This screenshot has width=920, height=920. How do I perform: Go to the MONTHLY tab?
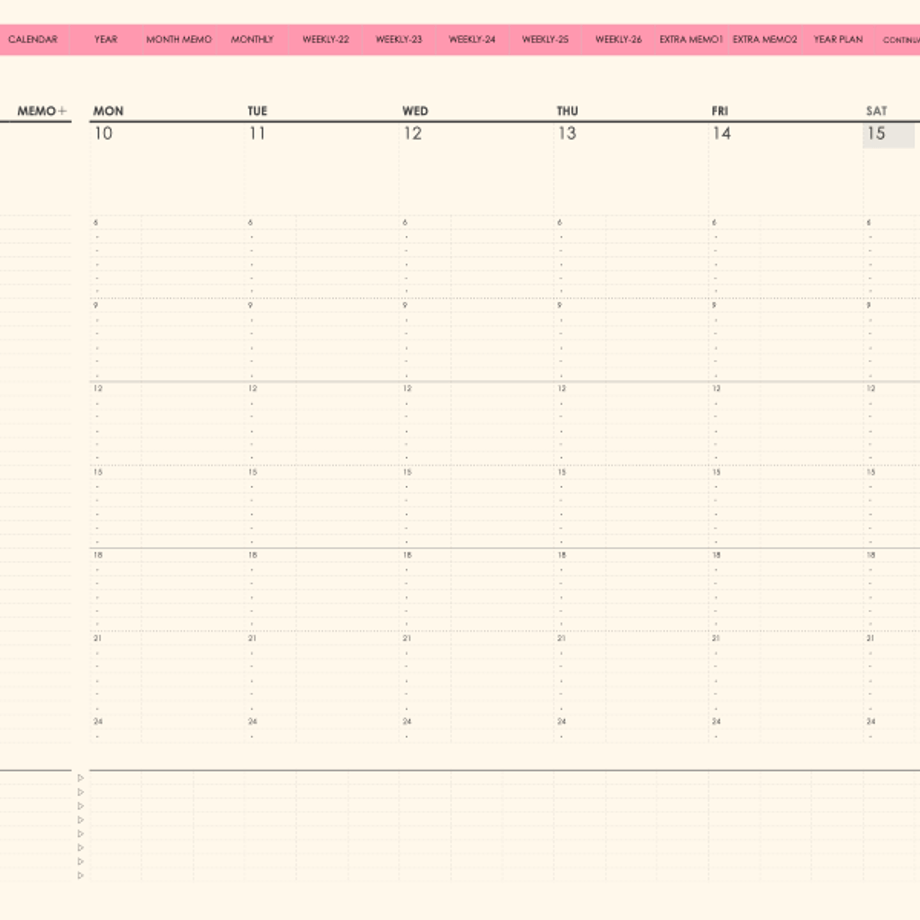[x=252, y=39]
